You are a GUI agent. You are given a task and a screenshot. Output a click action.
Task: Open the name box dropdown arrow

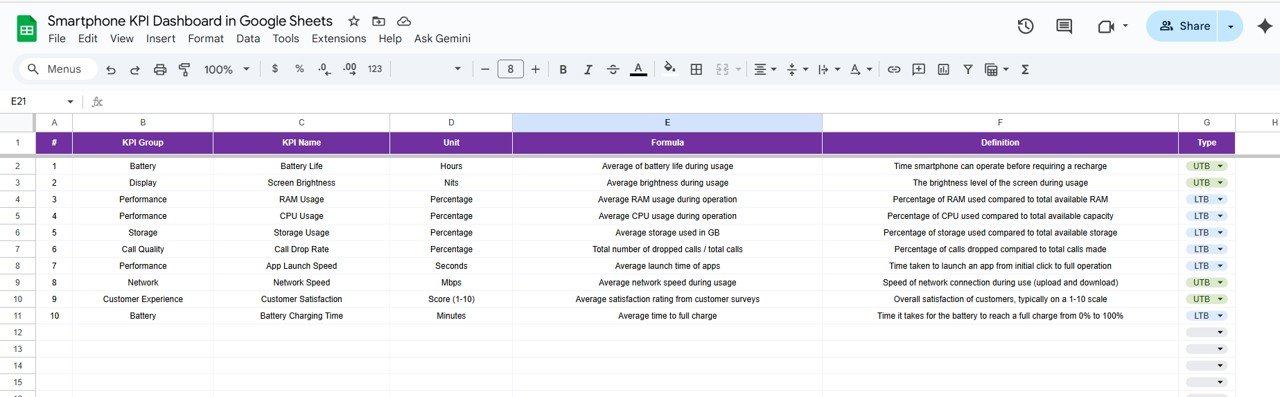(70, 101)
